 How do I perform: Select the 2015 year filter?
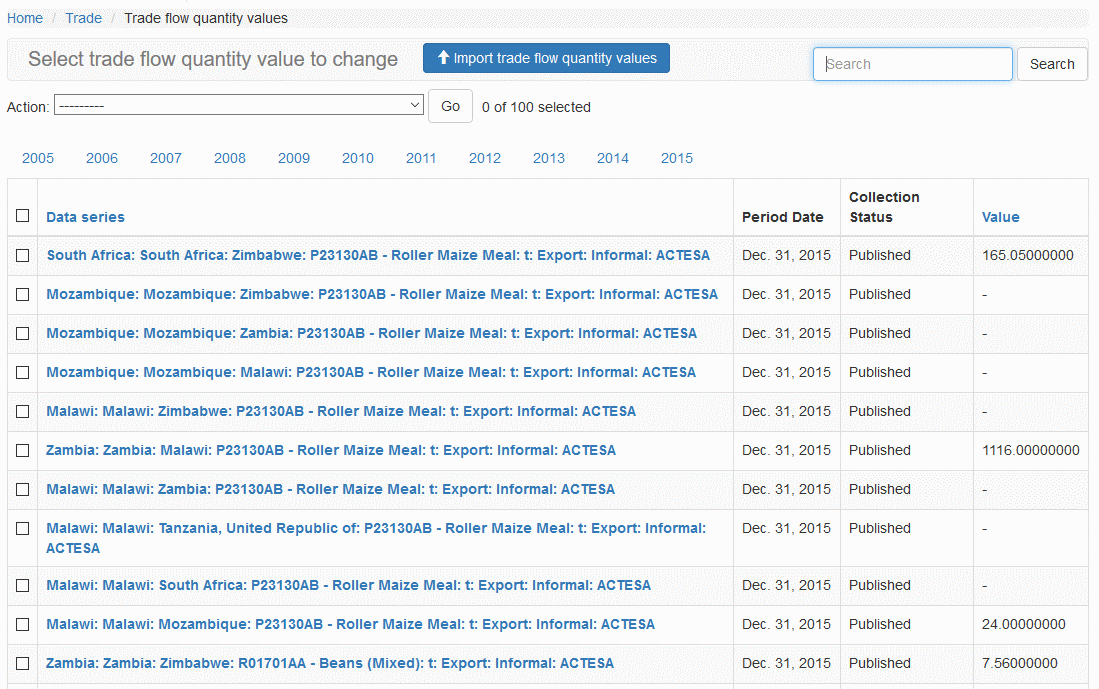pyautogui.click(x=676, y=158)
